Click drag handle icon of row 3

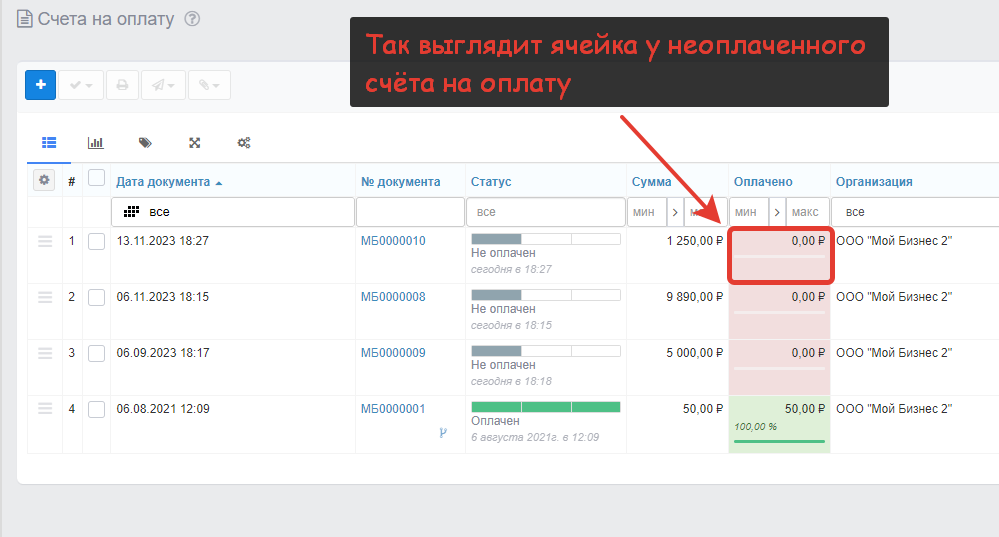pyautogui.click(x=45, y=353)
